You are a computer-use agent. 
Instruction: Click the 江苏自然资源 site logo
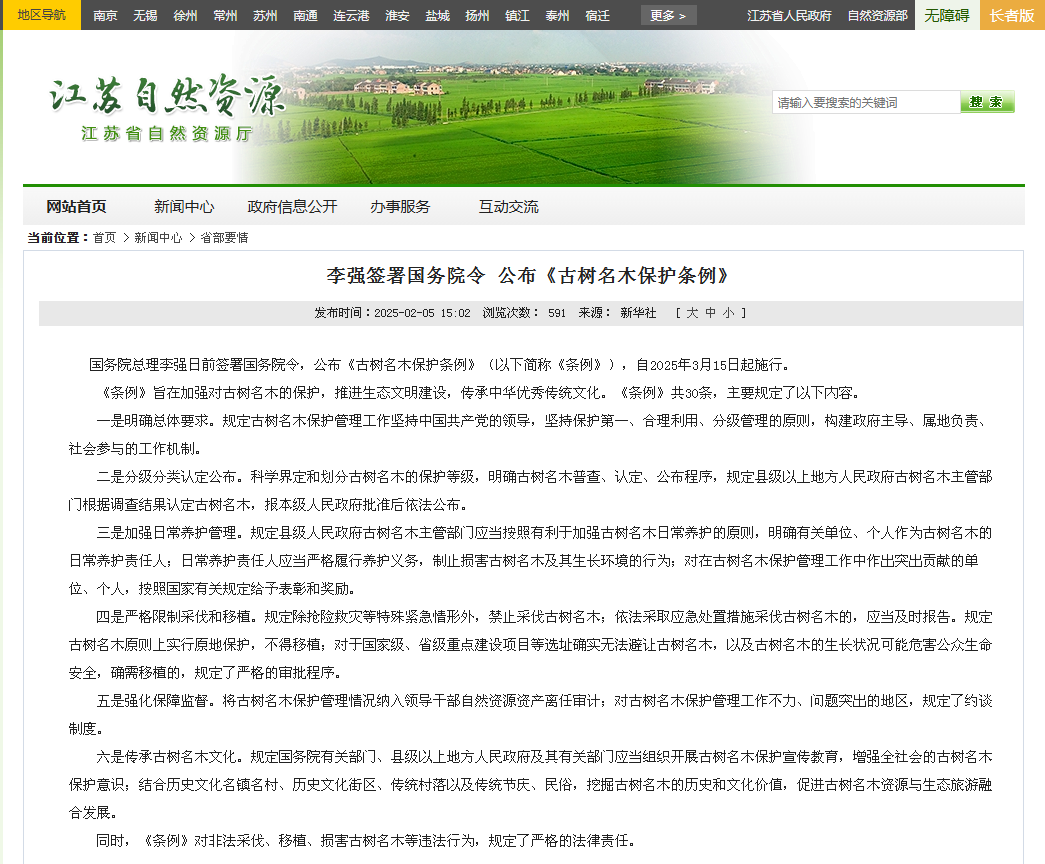tap(167, 107)
